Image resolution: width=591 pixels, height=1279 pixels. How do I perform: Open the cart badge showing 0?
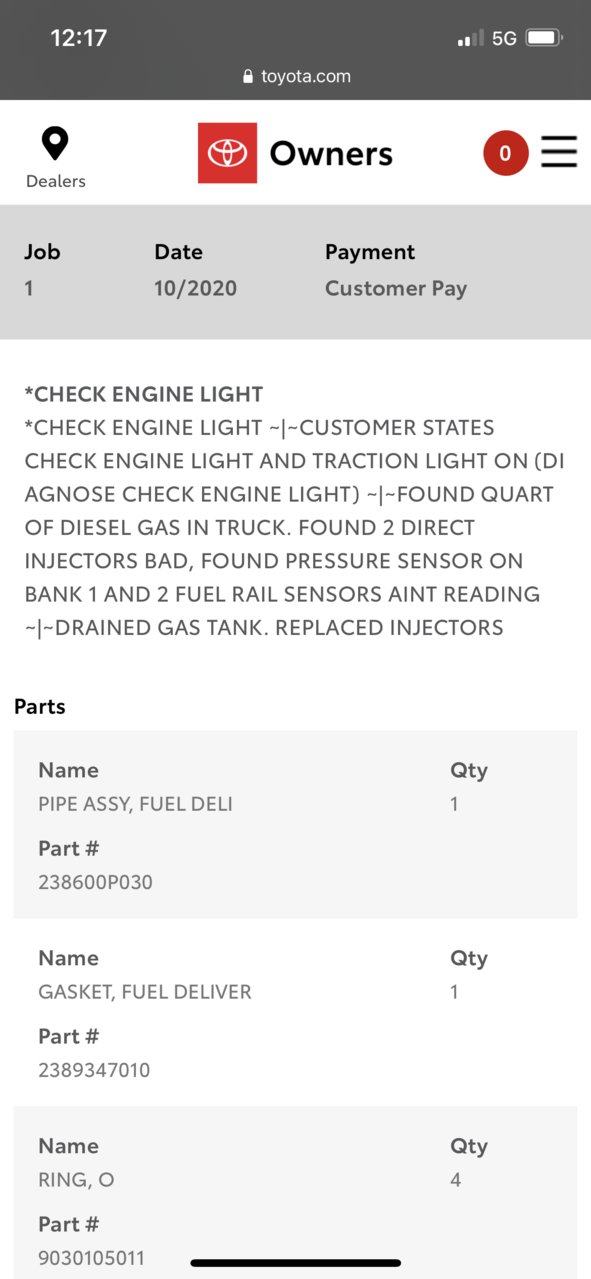(505, 153)
